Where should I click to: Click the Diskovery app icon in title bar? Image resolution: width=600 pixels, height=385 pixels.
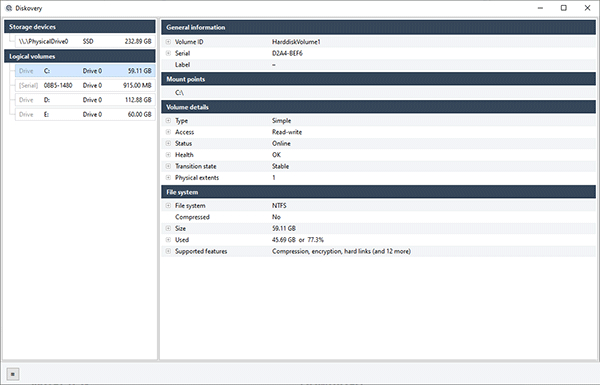coord(8,8)
